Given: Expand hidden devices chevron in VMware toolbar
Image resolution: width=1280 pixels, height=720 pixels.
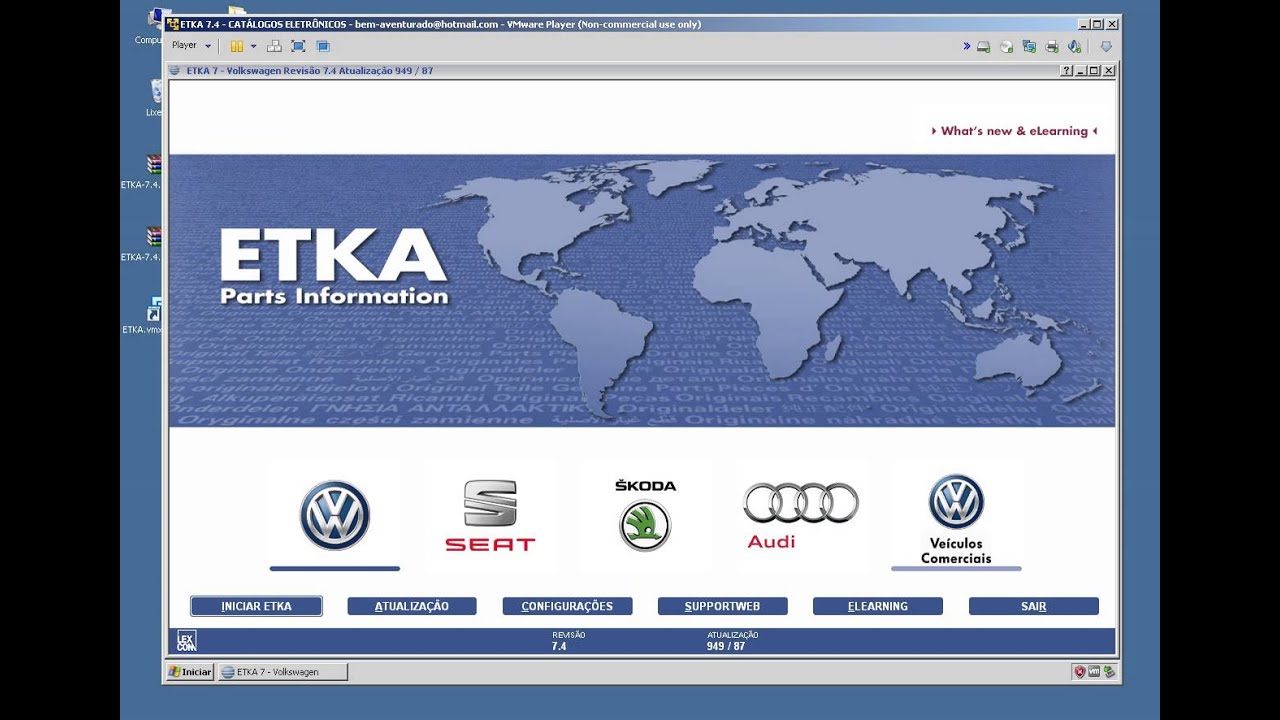Looking at the screenshot, I should (967, 46).
